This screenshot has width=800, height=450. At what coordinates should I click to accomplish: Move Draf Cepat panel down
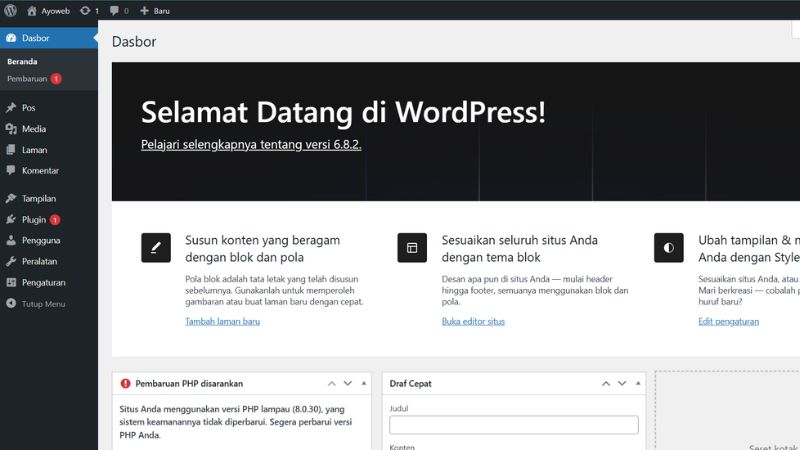(x=622, y=383)
